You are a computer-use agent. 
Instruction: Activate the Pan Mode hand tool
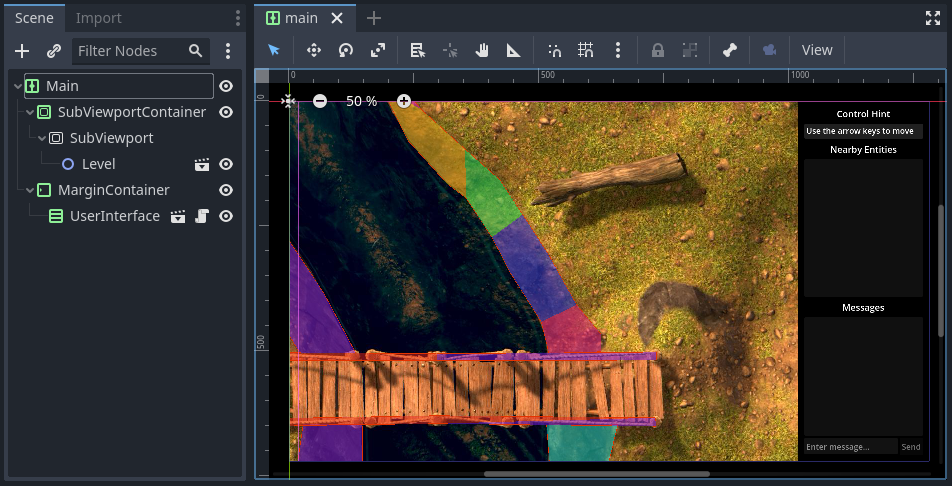click(481, 50)
